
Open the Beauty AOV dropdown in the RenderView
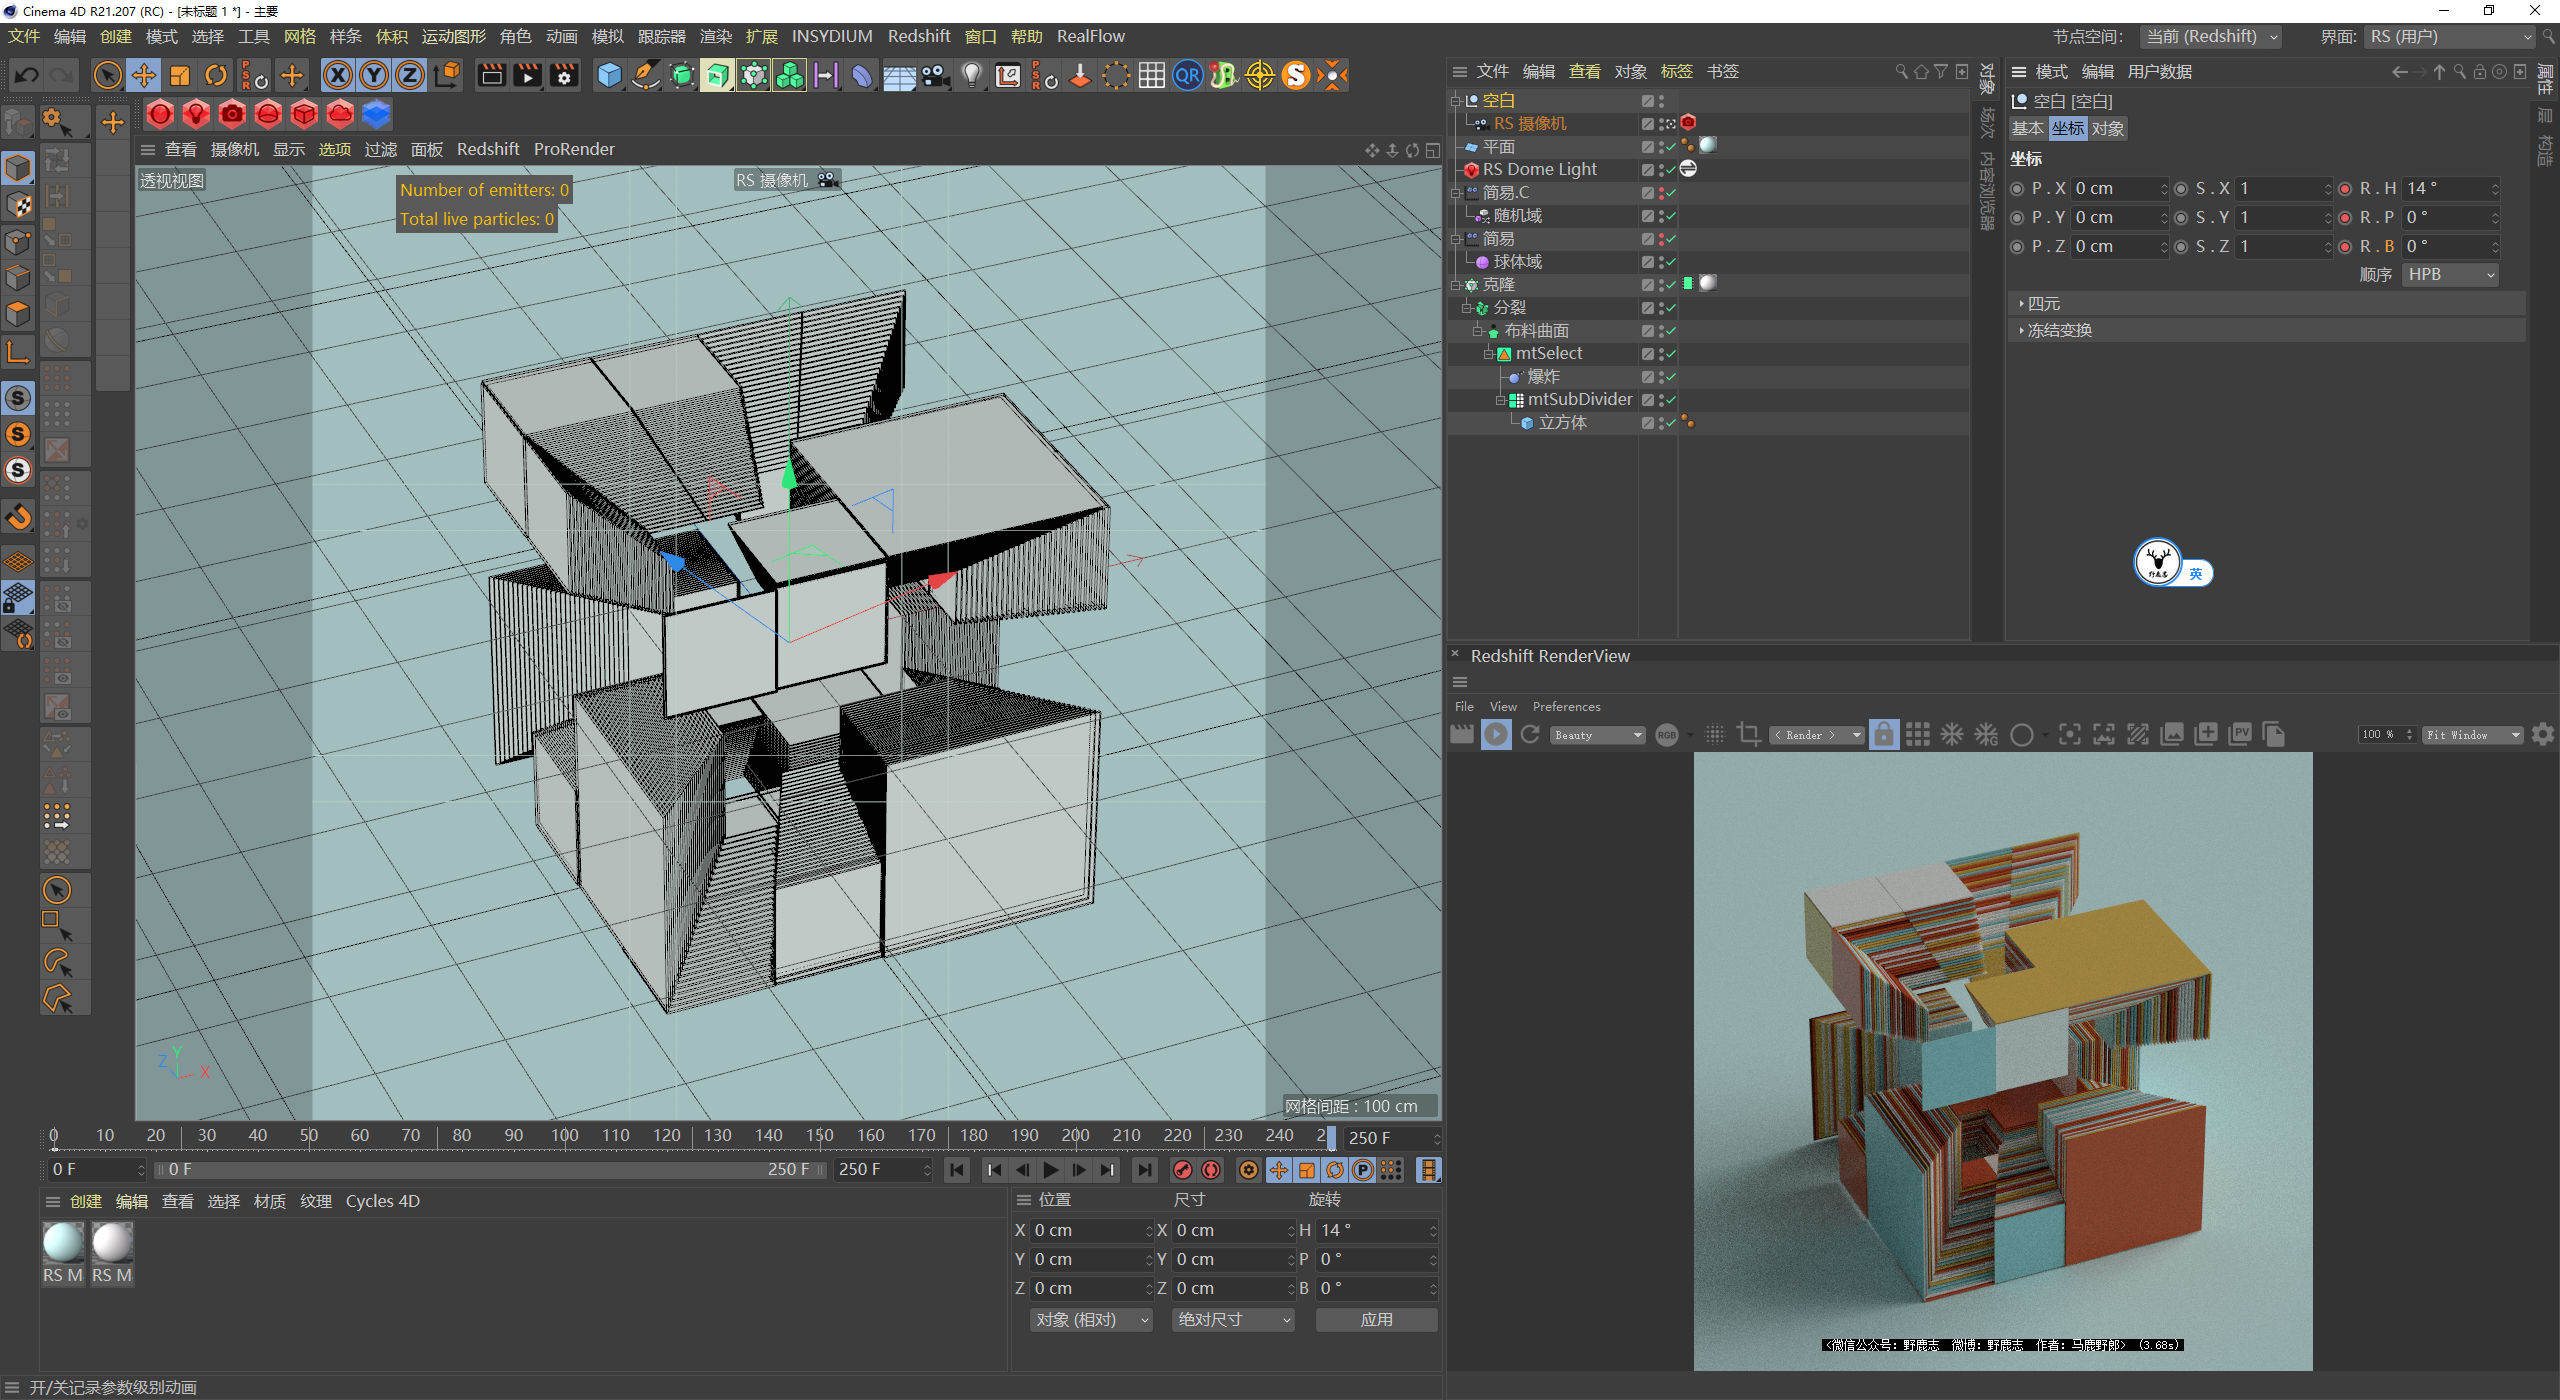point(1598,735)
